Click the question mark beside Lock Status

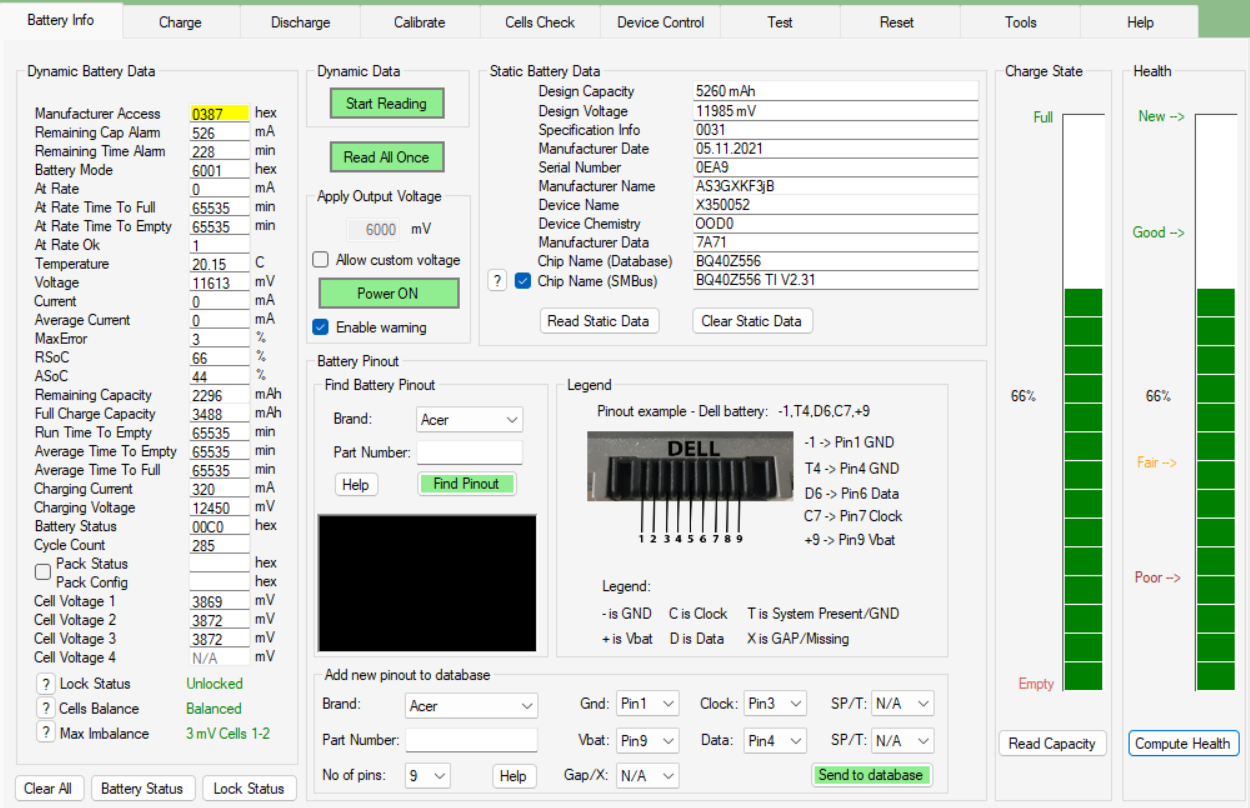[45, 684]
